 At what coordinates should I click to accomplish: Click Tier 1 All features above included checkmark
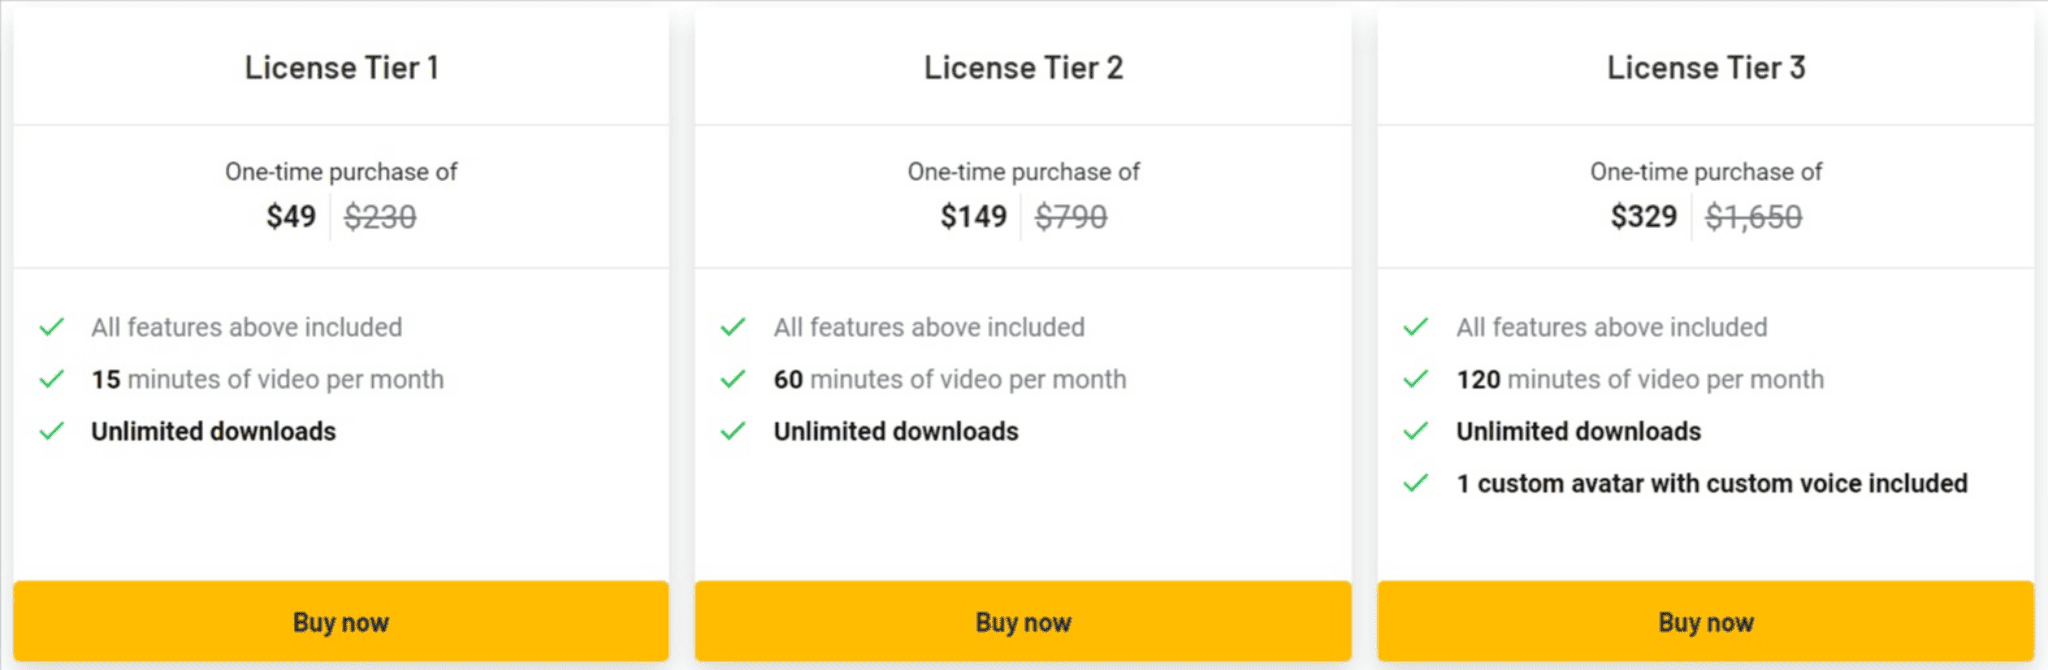tap(52, 327)
